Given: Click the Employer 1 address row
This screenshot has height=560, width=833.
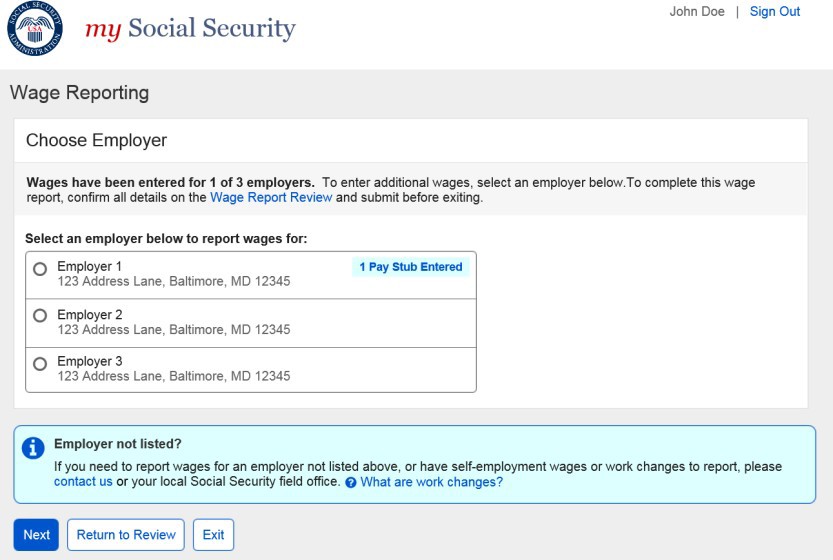Looking at the screenshot, I should pos(174,282).
